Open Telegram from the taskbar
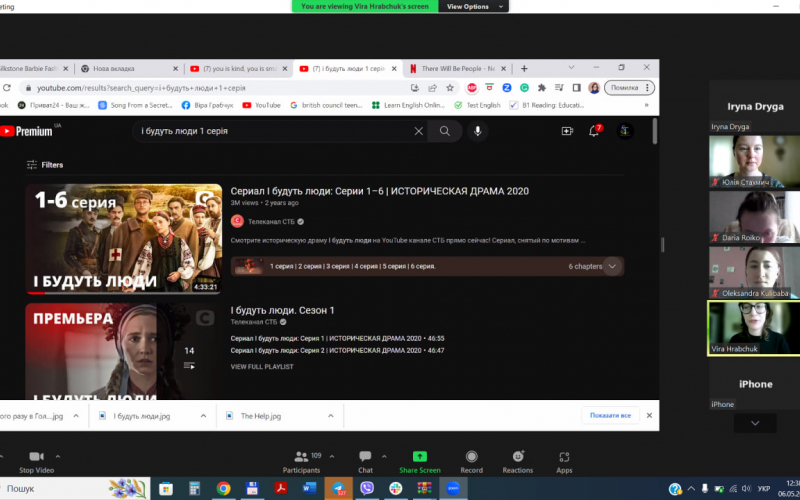This screenshot has height=500, width=800. tap(339, 489)
